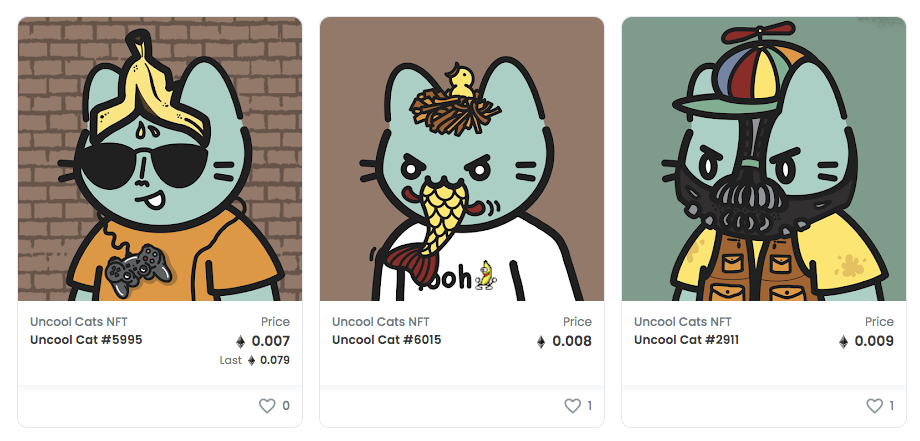Open the Uncool Cat #5995 title
920x441 pixels.
pyautogui.click(x=86, y=340)
